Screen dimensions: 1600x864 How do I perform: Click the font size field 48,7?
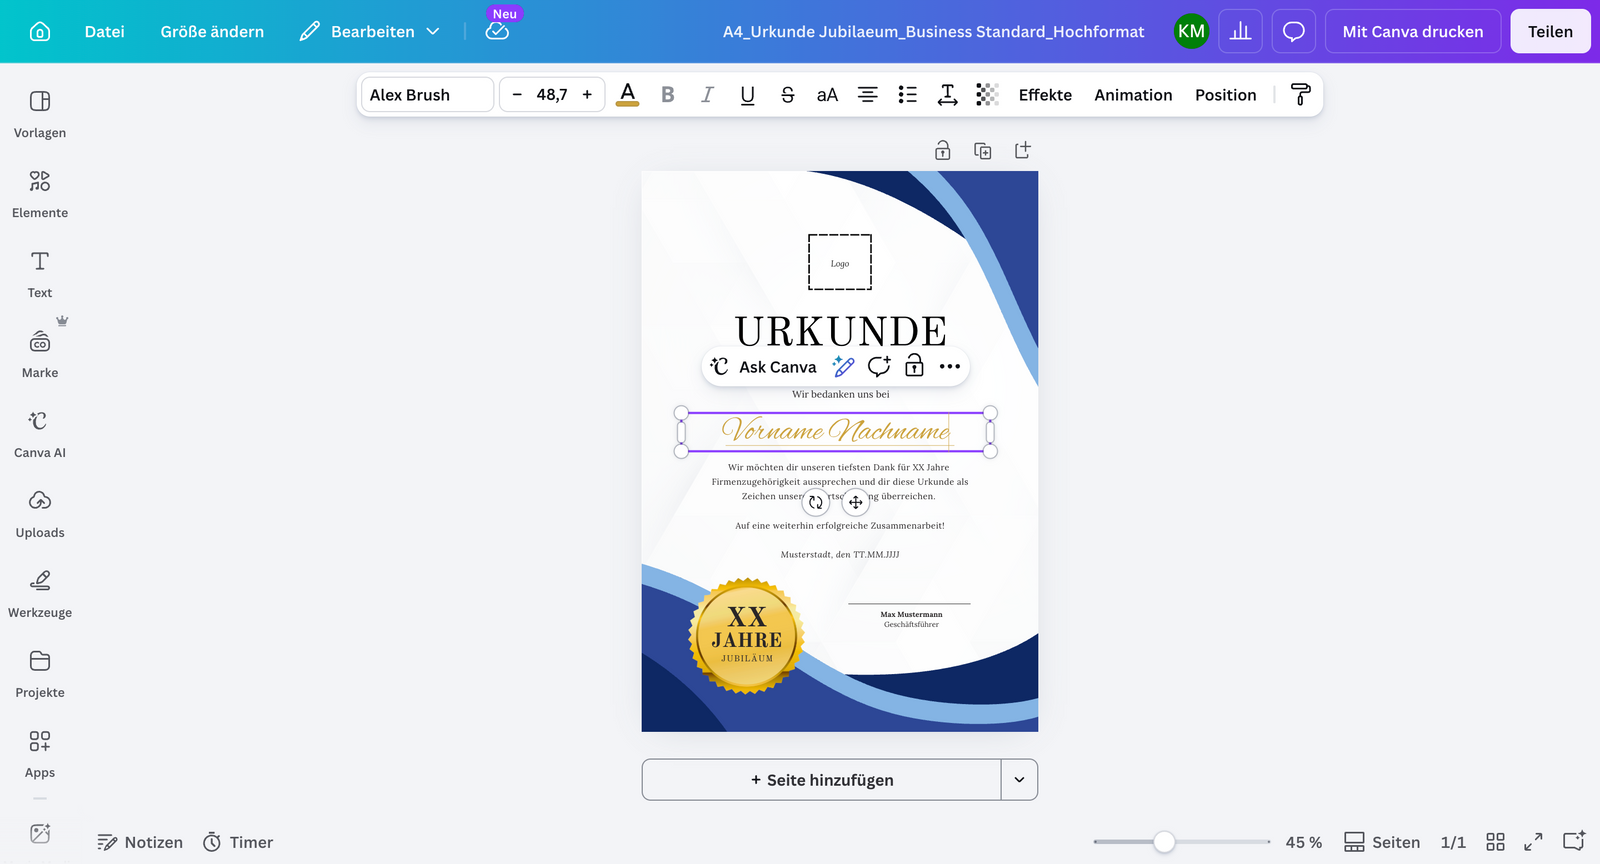[552, 95]
